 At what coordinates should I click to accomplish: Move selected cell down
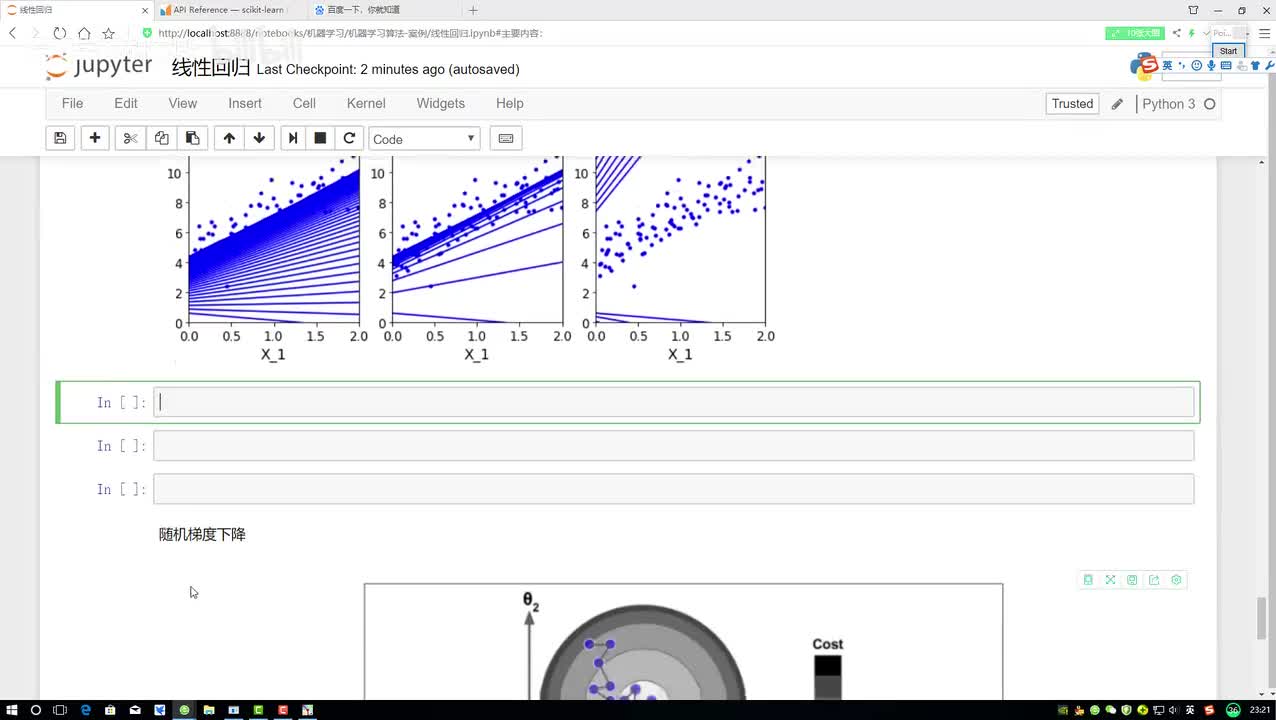(x=259, y=138)
